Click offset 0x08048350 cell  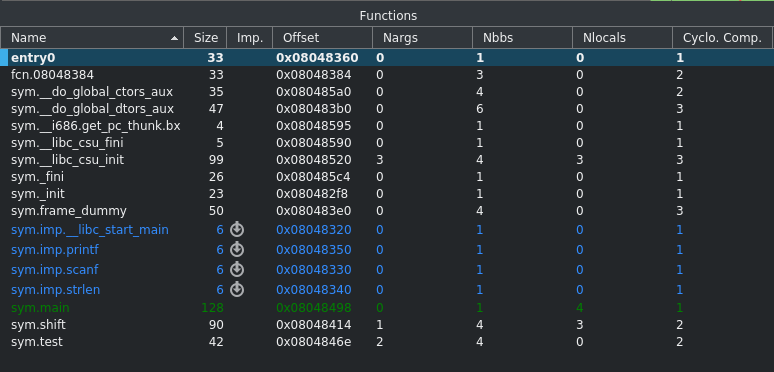click(313, 250)
